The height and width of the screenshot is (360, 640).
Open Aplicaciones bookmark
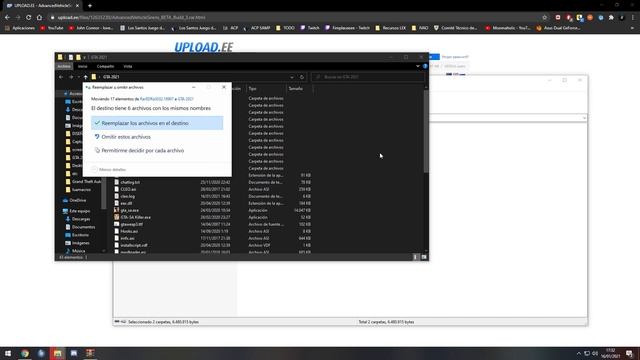click(x=20, y=28)
